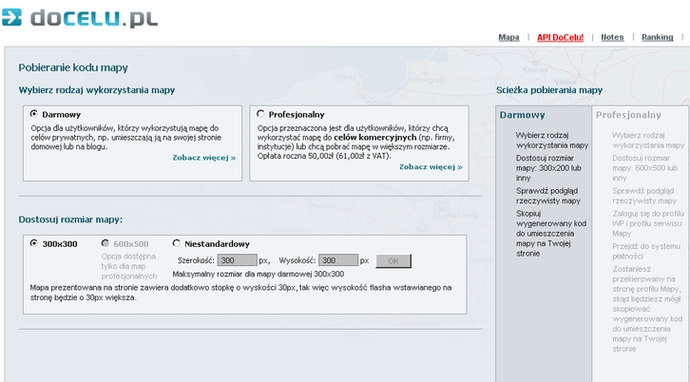Click 'Zaloguj się do profilu WP' step

(647, 223)
